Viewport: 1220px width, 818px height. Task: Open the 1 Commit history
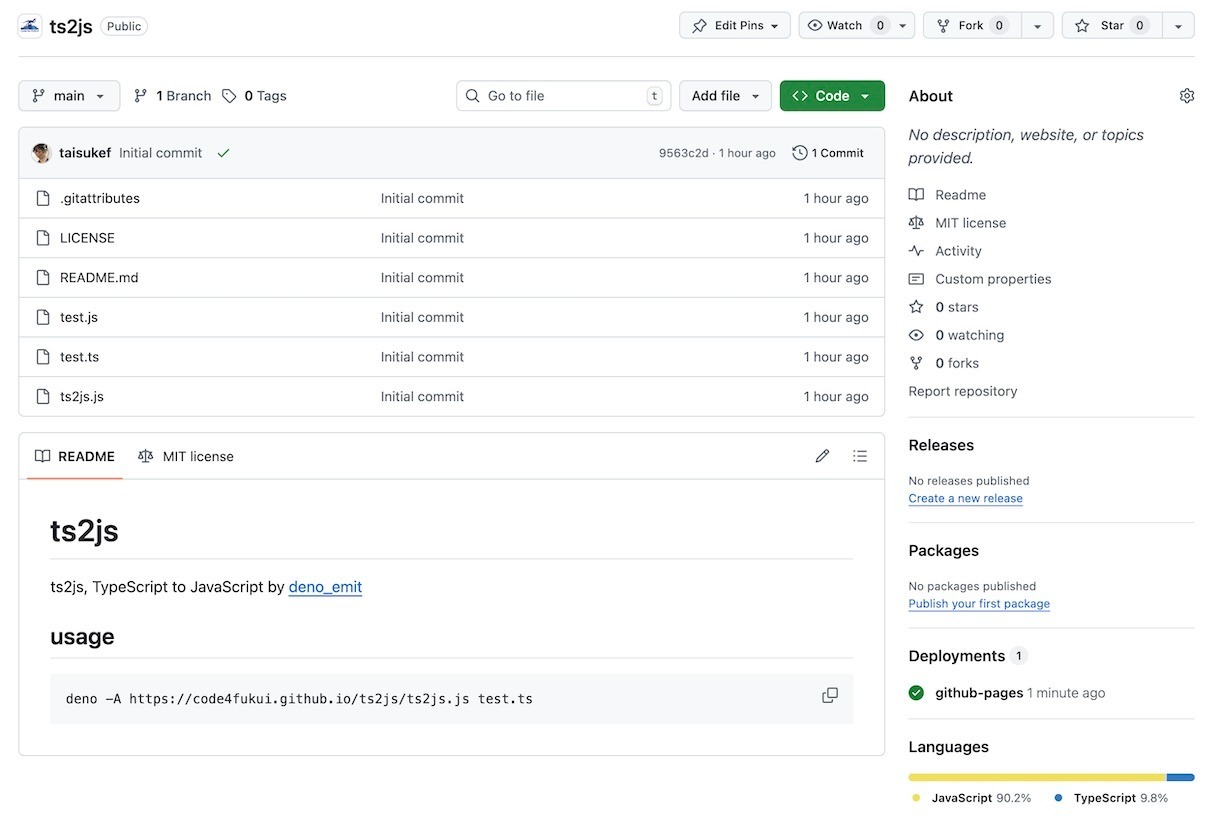point(827,153)
